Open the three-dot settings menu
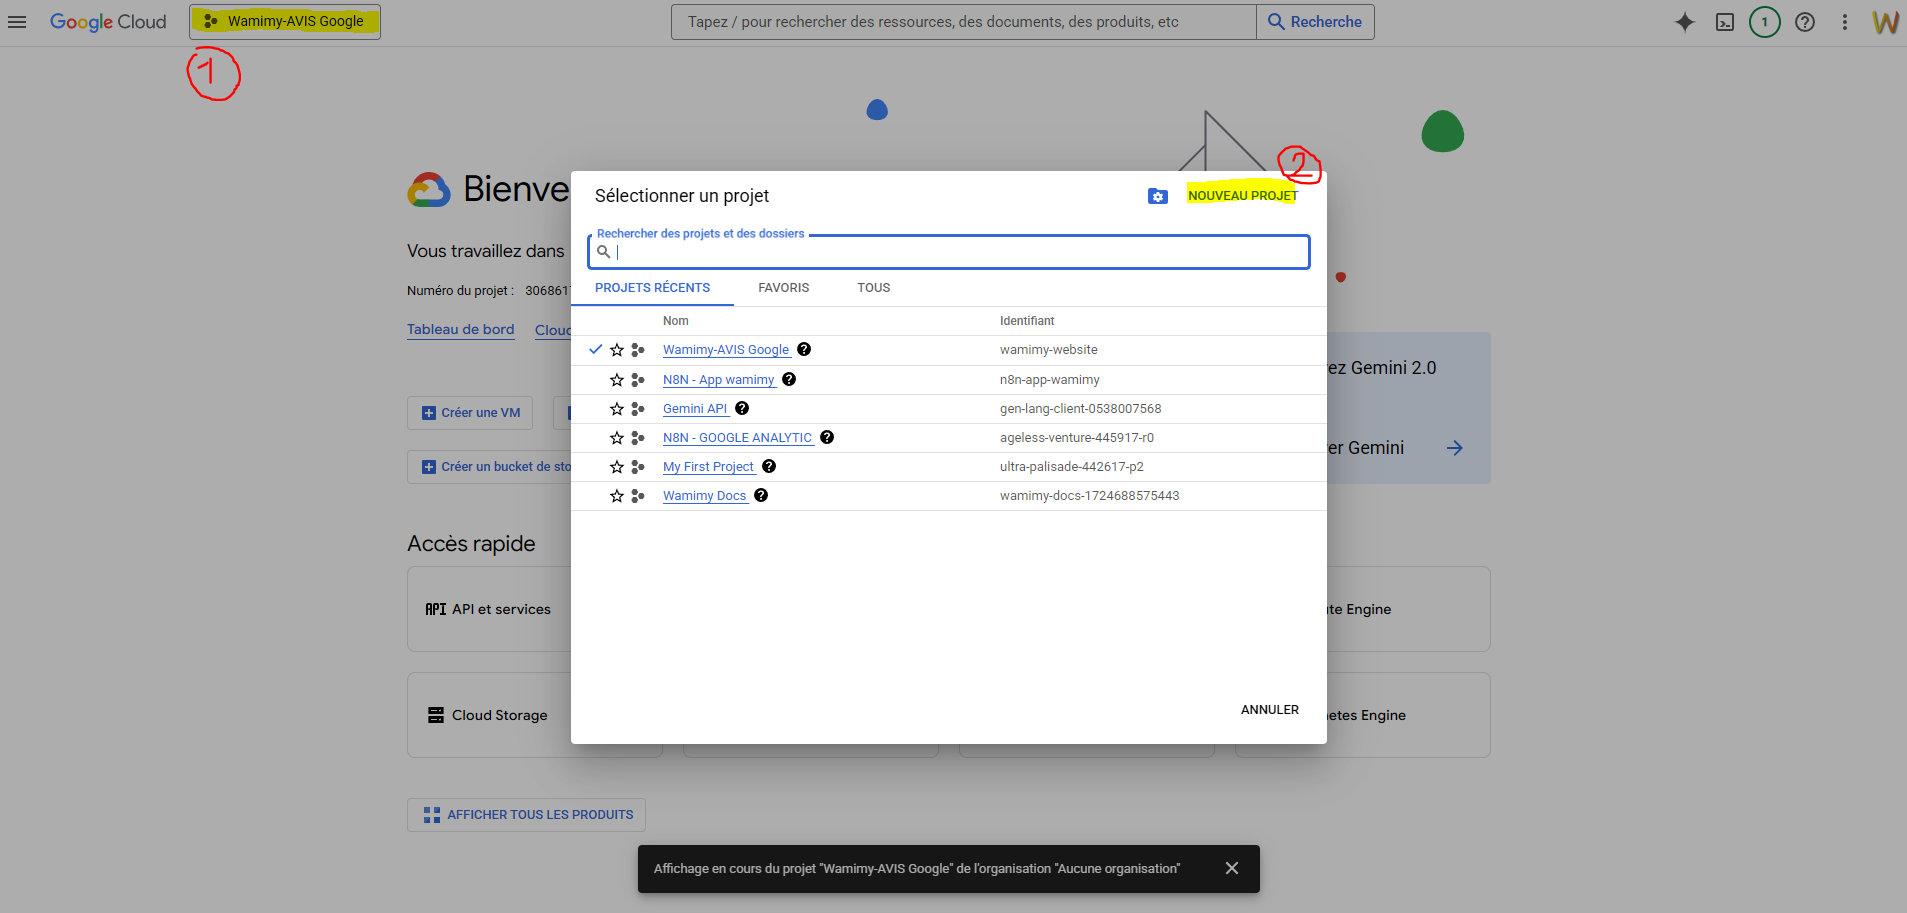The width and height of the screenshot is (1907, 913). tap(1845, 22)
